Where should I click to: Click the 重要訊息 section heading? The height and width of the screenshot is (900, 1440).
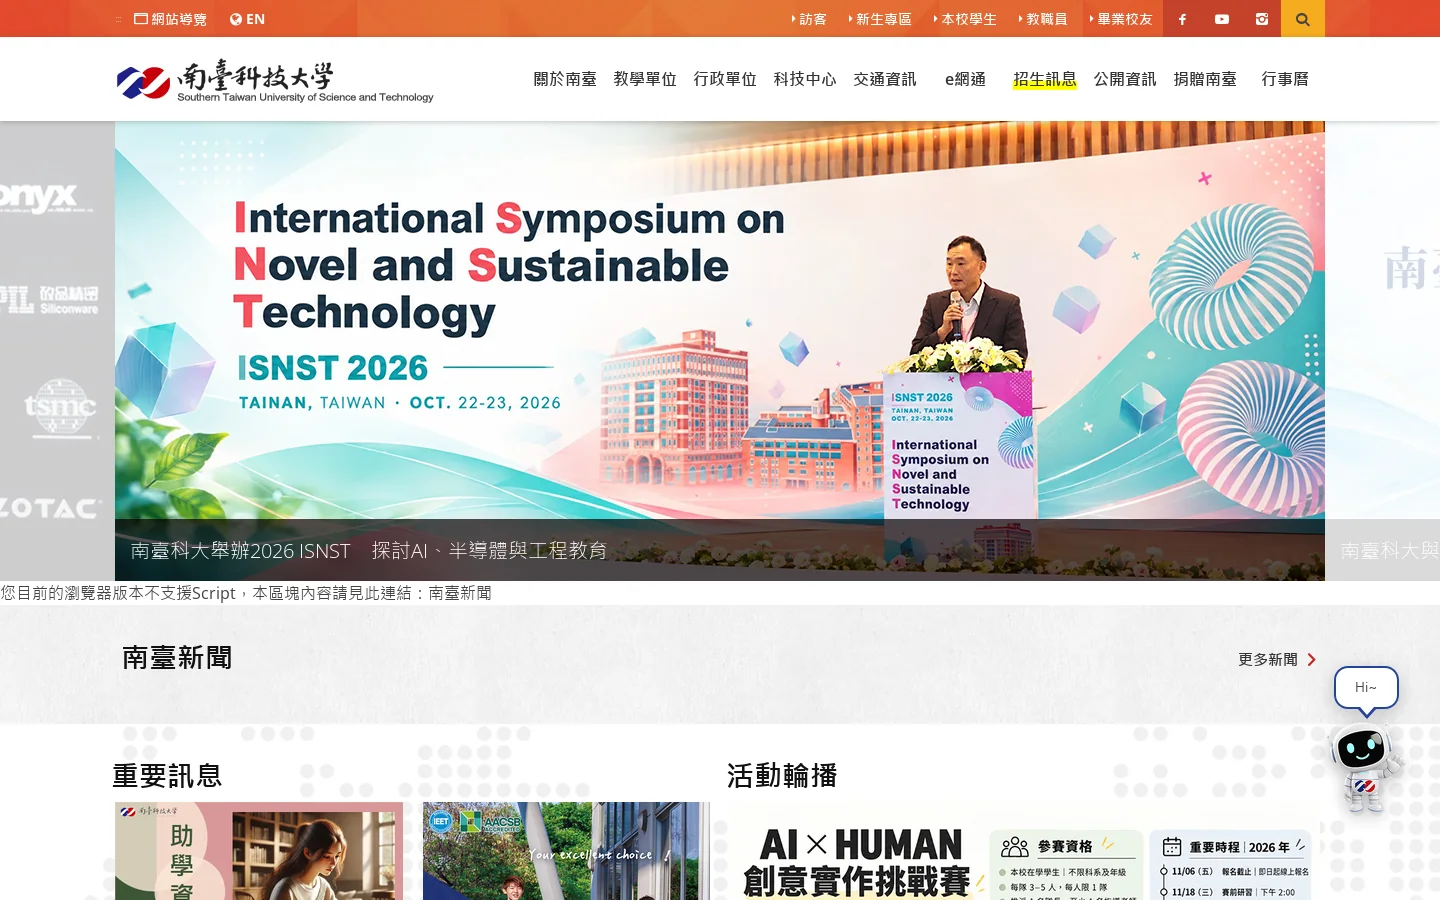point(167,776)
